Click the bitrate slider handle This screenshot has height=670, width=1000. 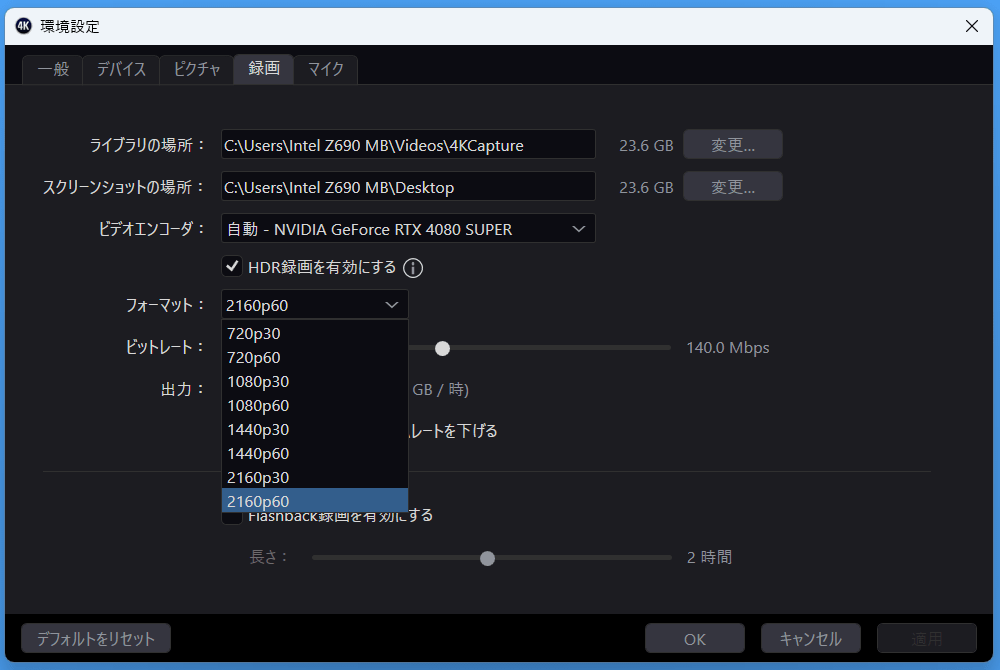pos(442,348)
